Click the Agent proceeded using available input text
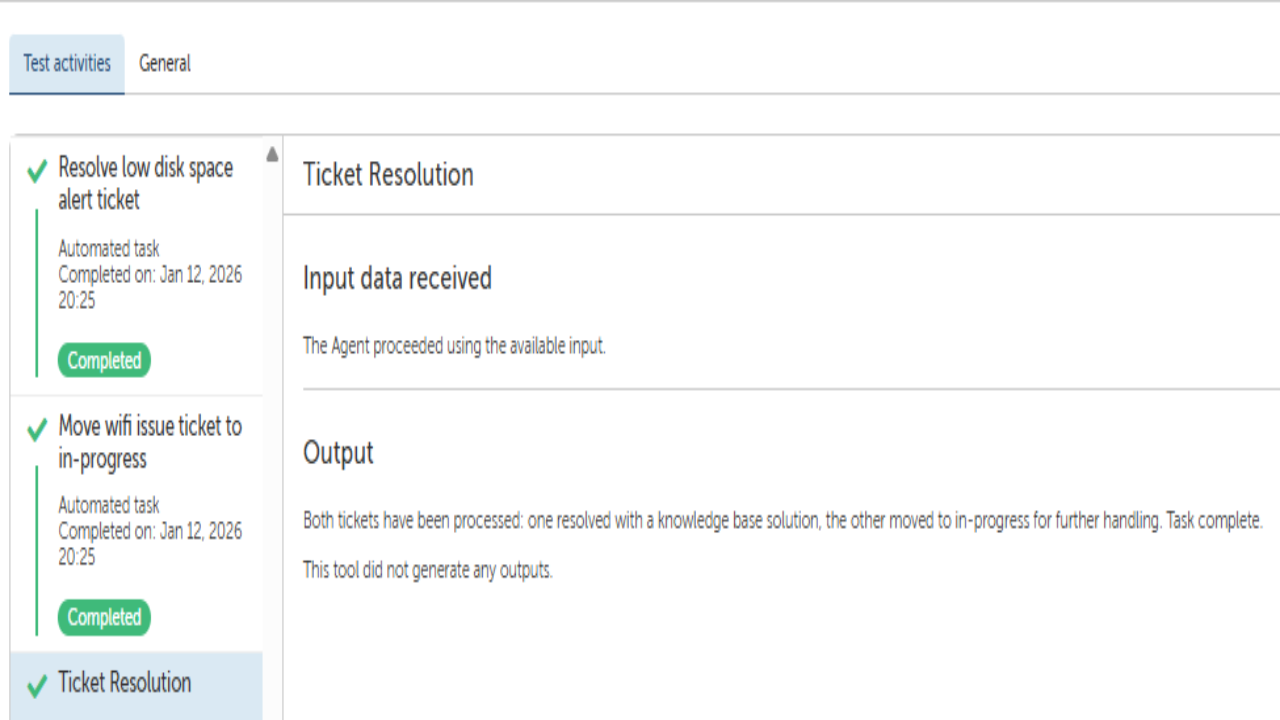1280x720 pixels. (454, 347)
